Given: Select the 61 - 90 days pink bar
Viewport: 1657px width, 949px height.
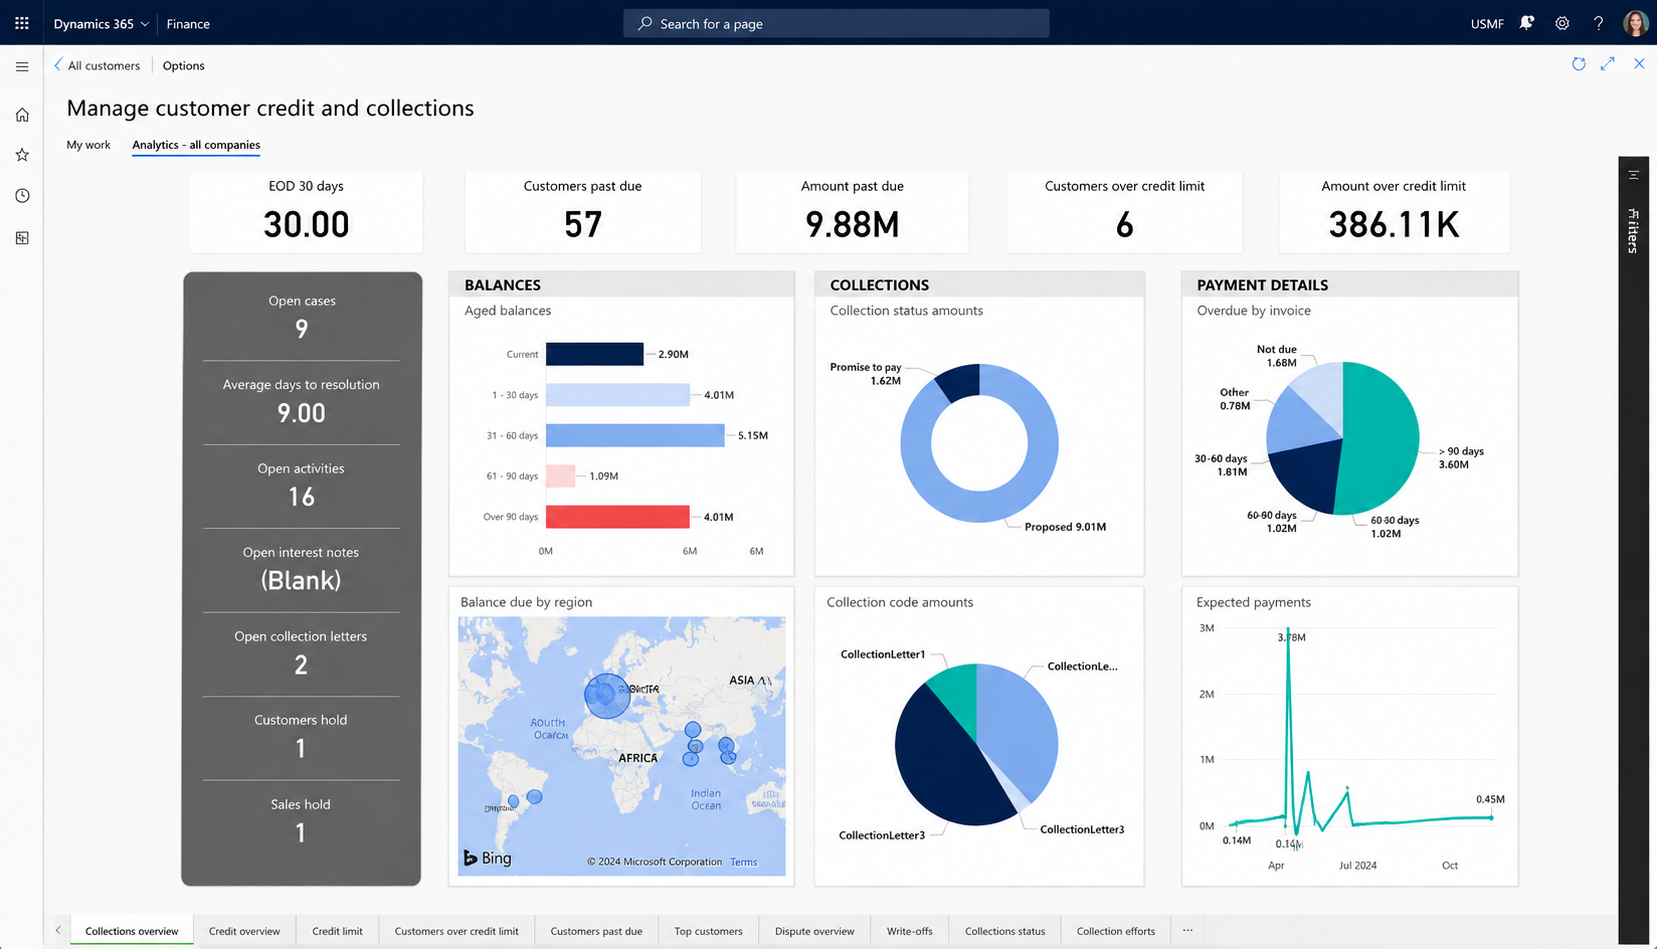Looking at the screenshot, I should point(560,476).
